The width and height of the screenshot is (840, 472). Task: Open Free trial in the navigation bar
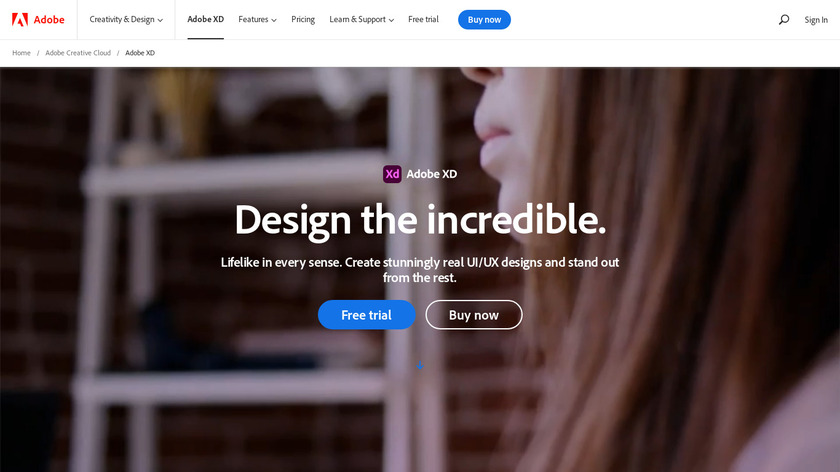coord(423,19)
